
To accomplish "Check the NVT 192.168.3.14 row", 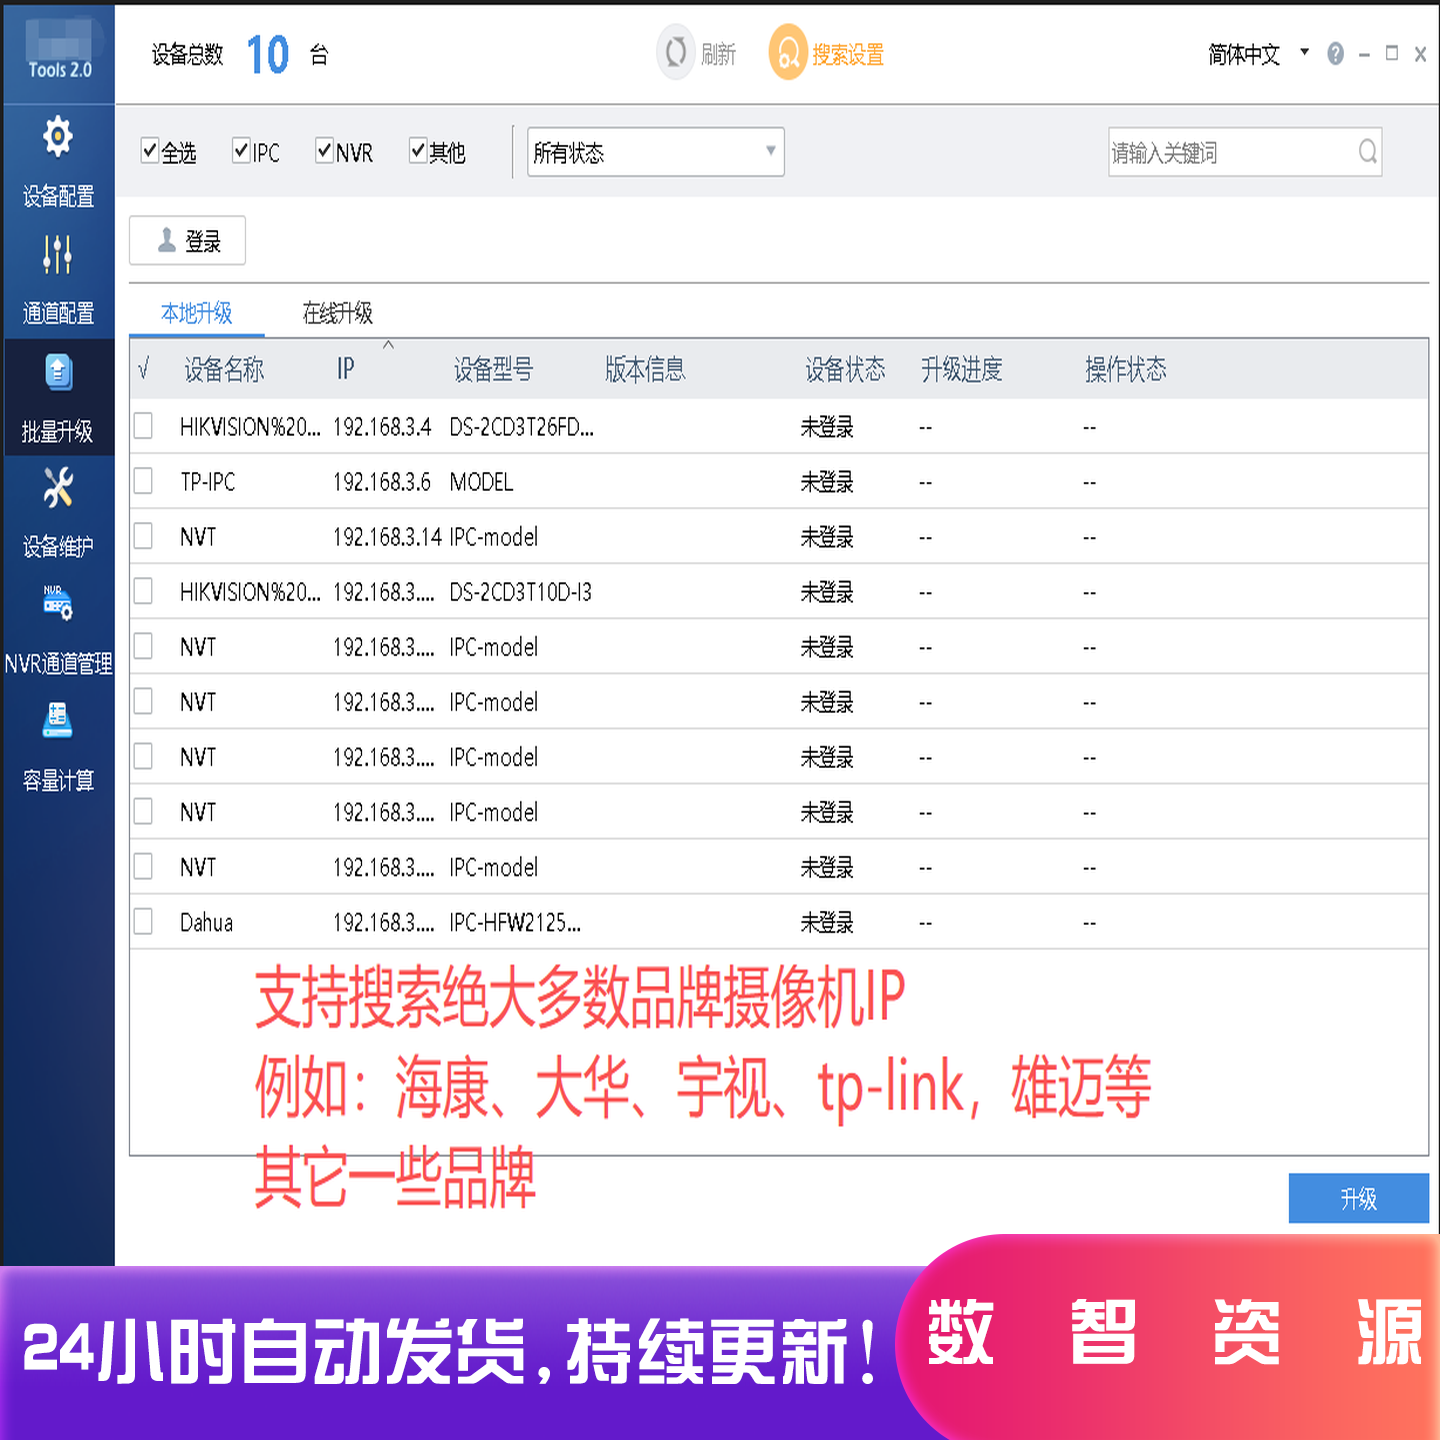I will pos(143,536).
